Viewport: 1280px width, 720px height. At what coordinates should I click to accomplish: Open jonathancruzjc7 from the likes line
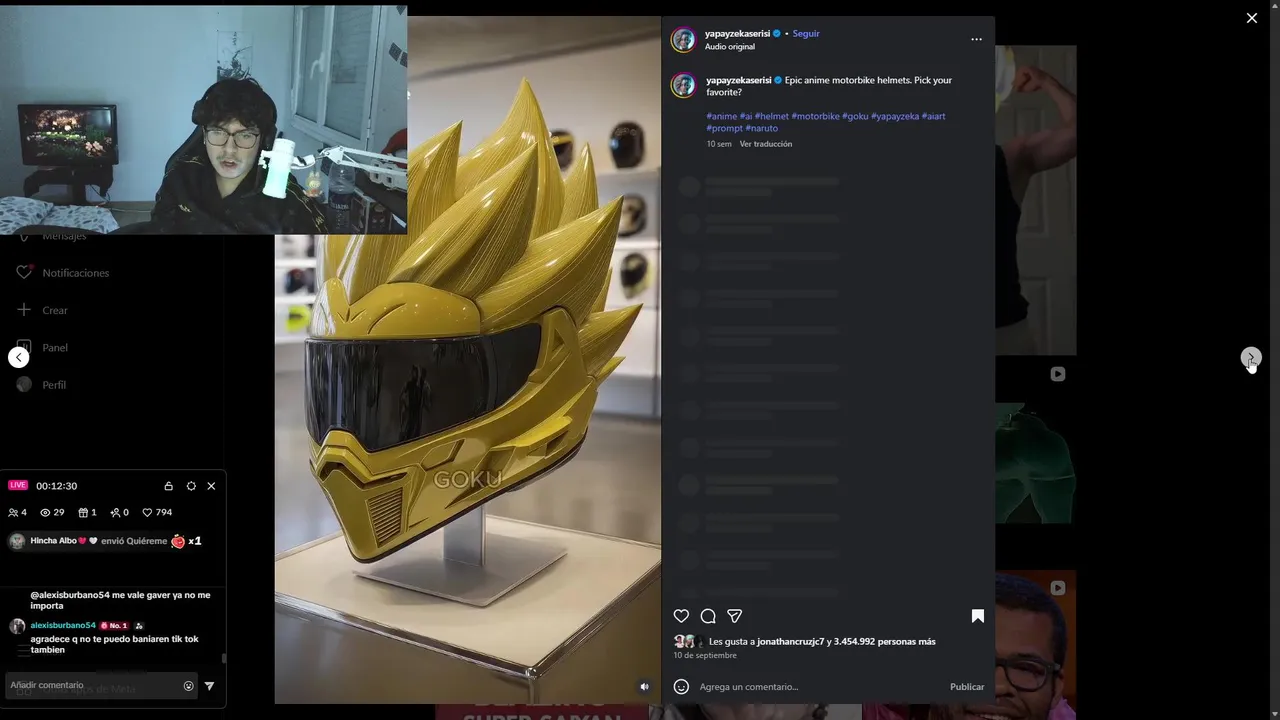tap(790, 642)
